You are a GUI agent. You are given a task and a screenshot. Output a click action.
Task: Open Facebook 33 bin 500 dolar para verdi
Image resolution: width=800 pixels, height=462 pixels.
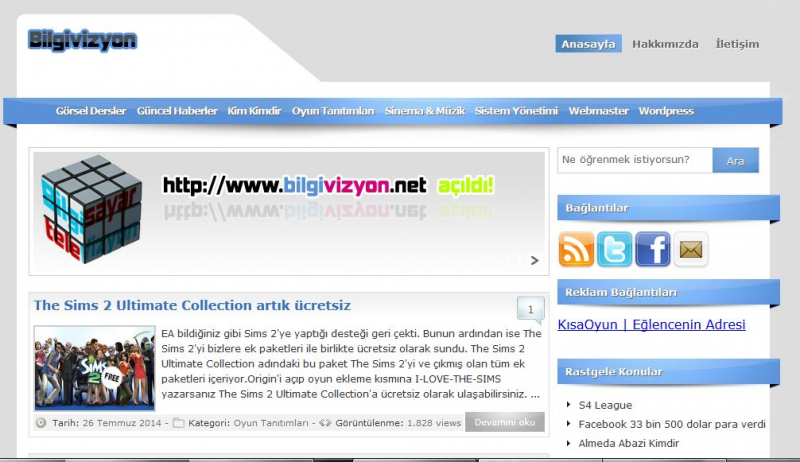pyautogui.click(x=672, y=424)
